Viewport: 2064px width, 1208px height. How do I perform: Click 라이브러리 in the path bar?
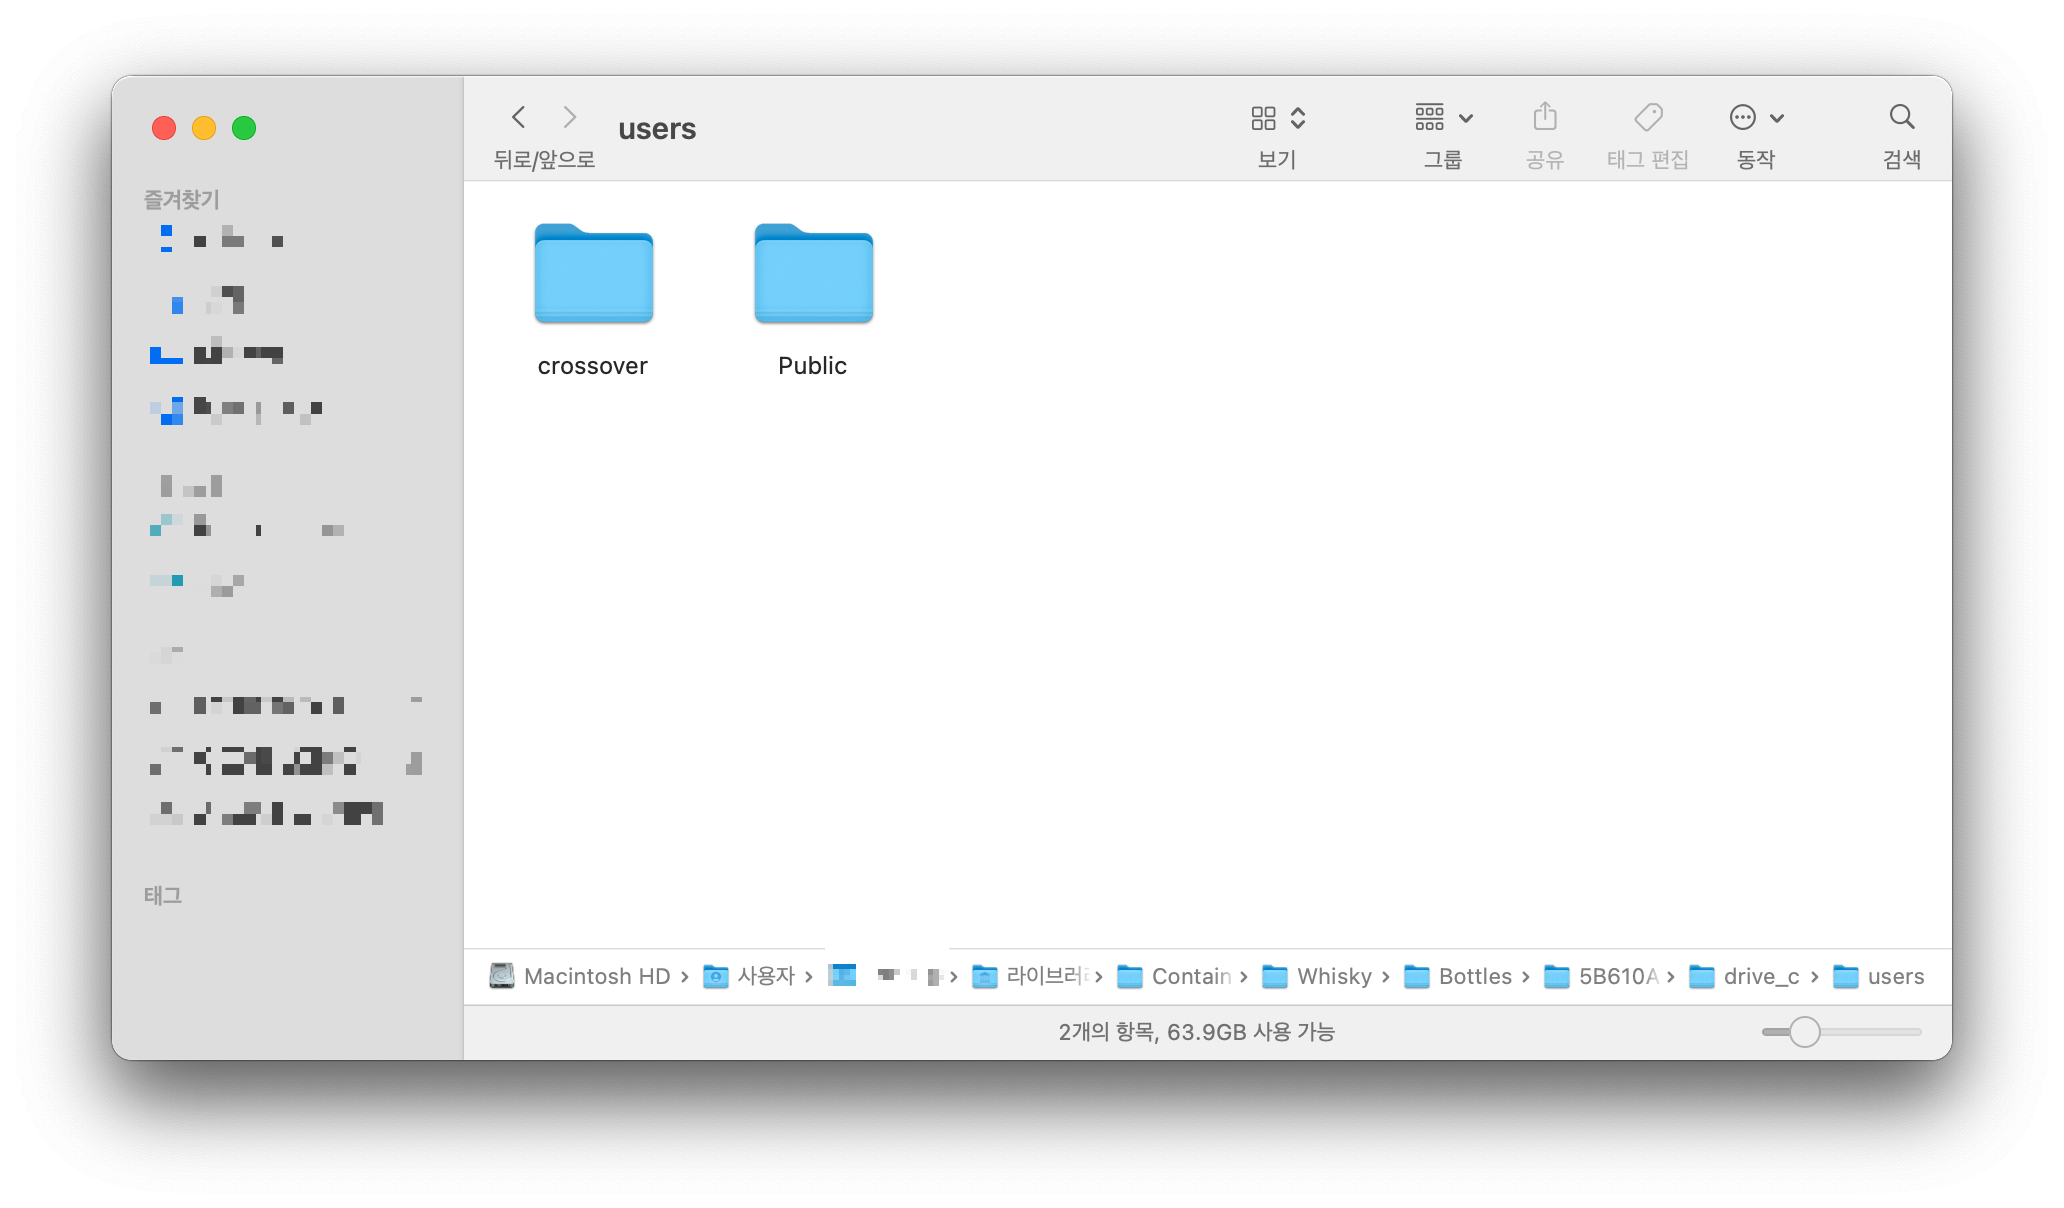[x=1030, y=976]
